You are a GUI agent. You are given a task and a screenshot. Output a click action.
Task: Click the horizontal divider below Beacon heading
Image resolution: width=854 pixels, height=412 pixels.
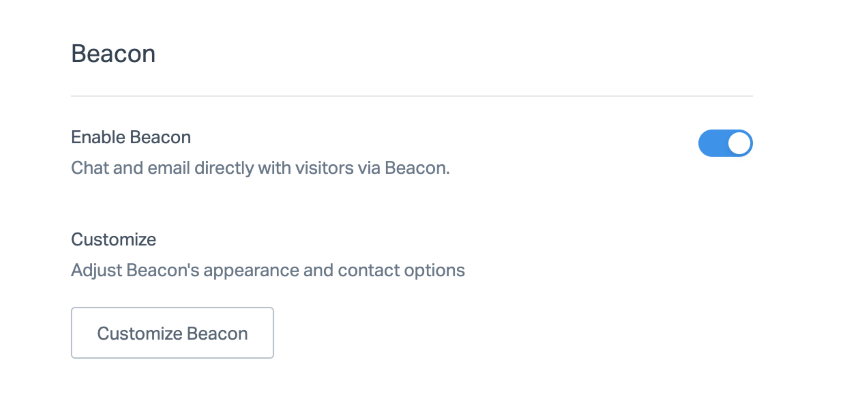point(411,96)
